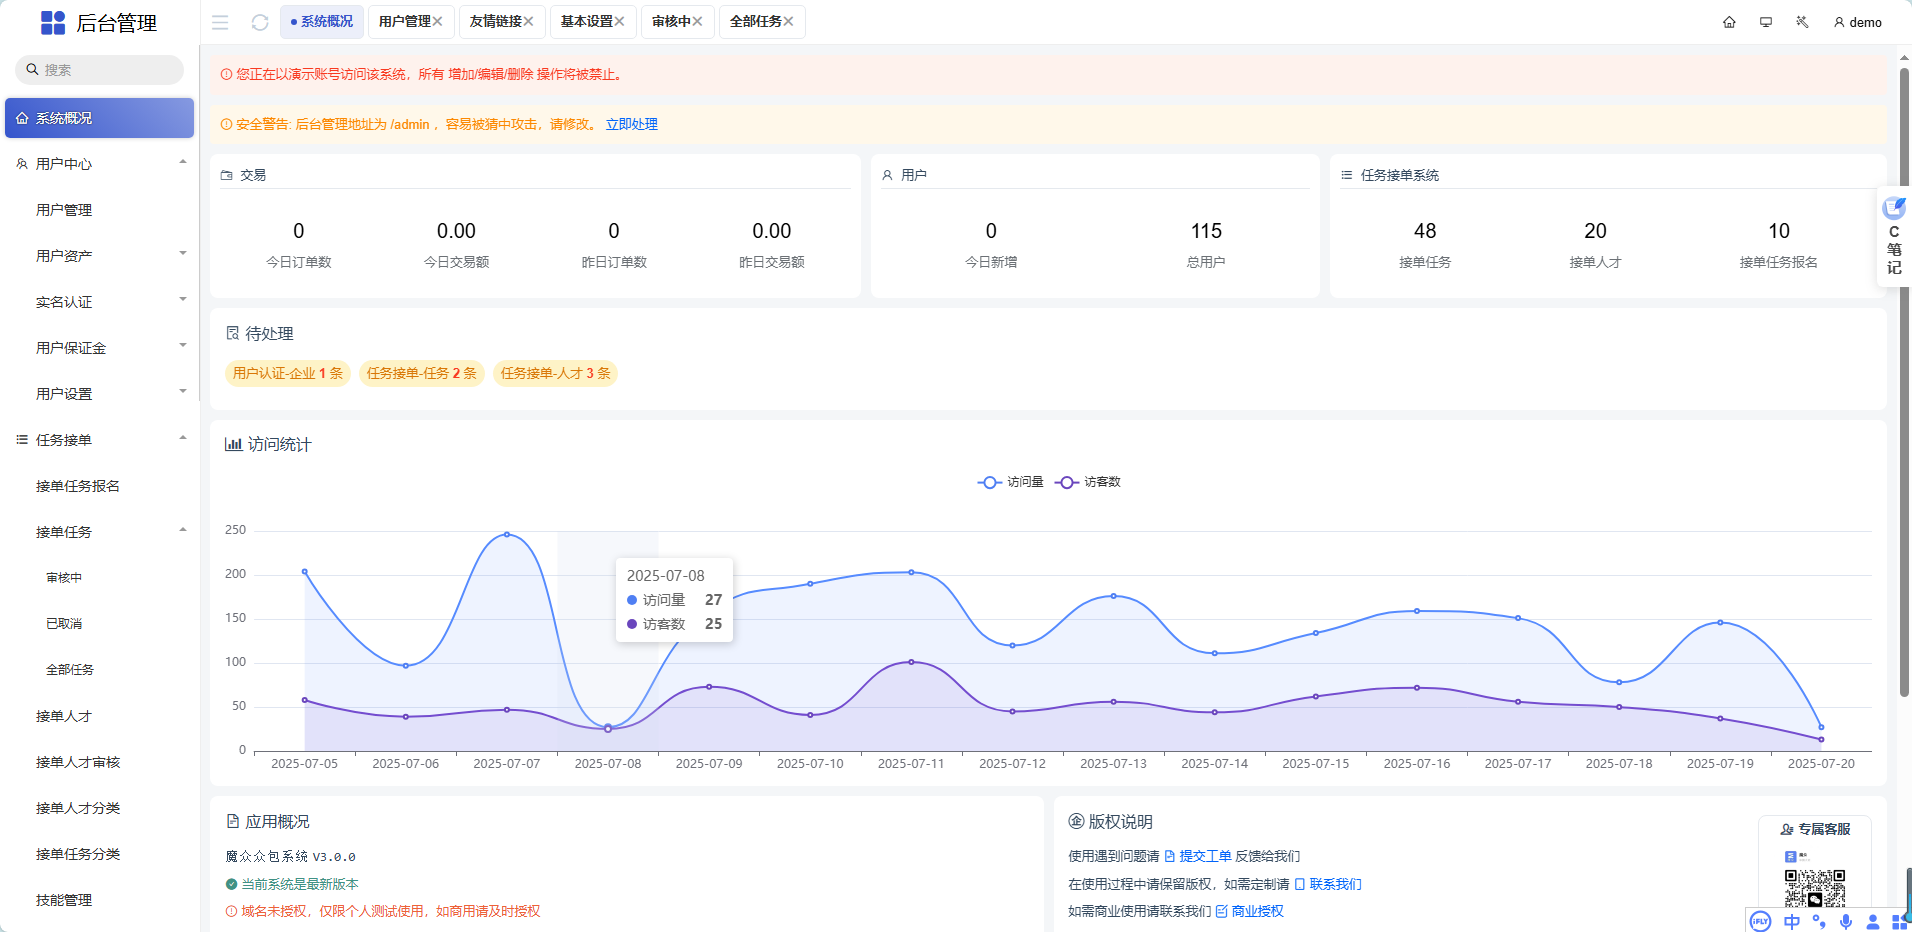The image size is (1912, 932).
Task: Click the 立即处理 link in security warning
Action: 631,124
